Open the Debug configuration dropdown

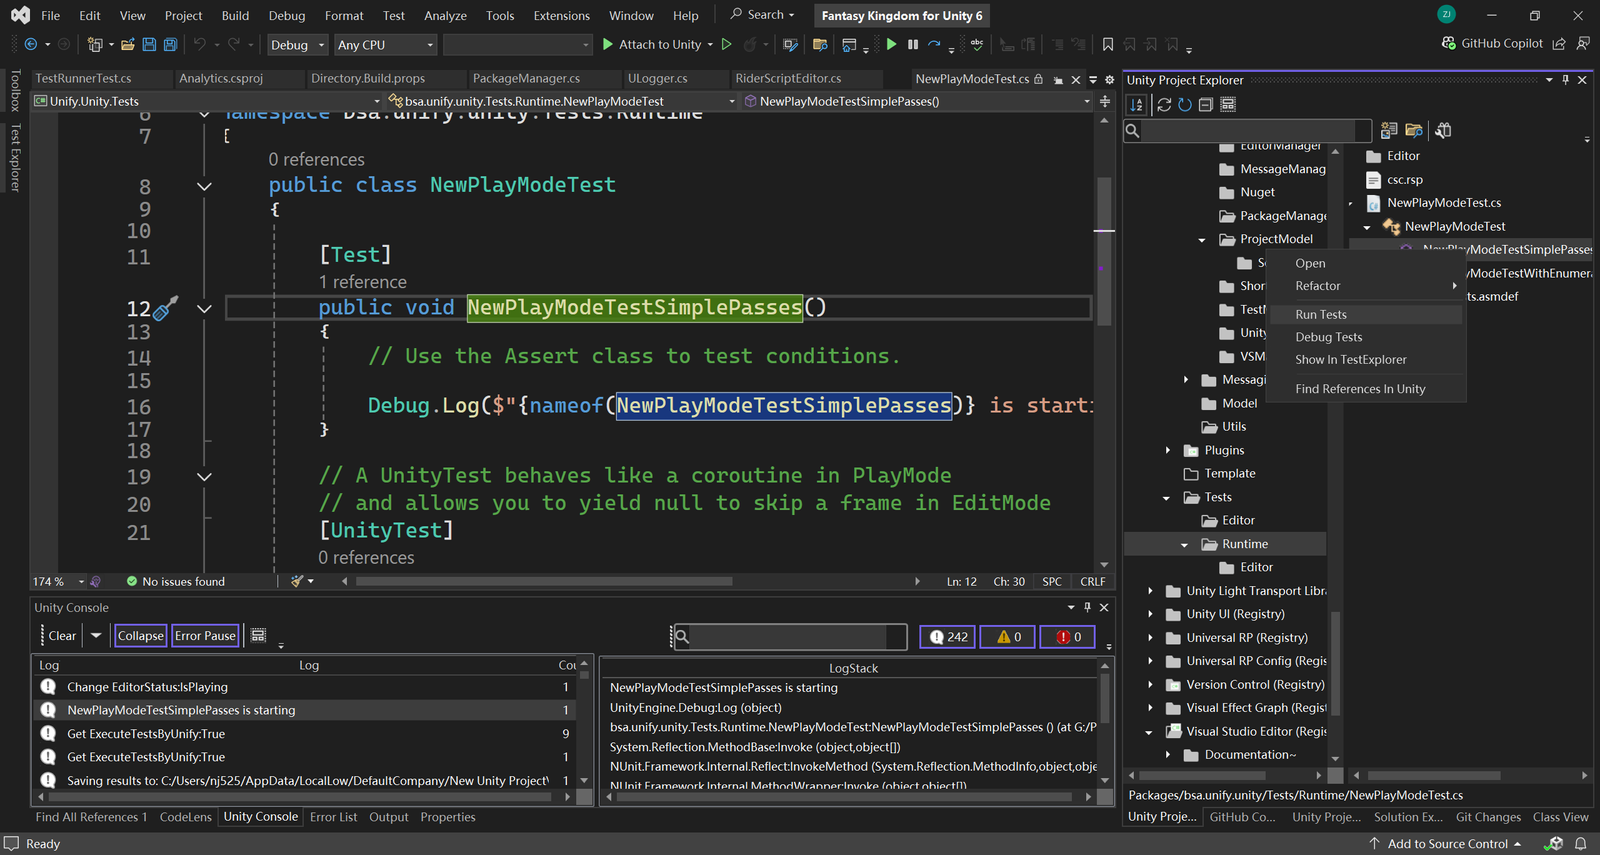coord(297,45)
